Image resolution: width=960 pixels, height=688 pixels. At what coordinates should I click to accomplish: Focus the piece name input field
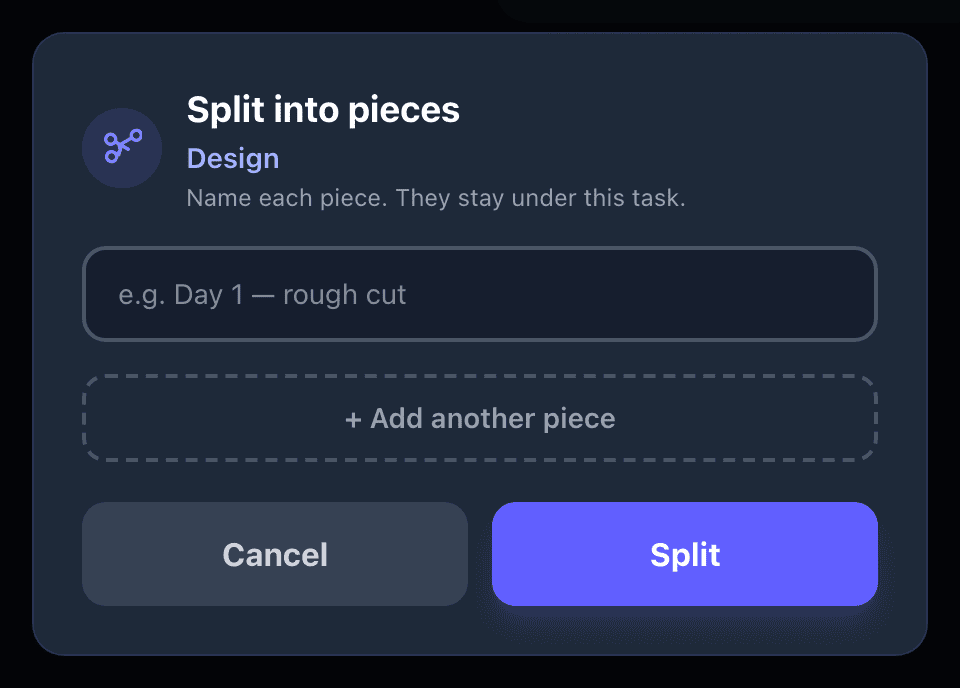[480, 294]
